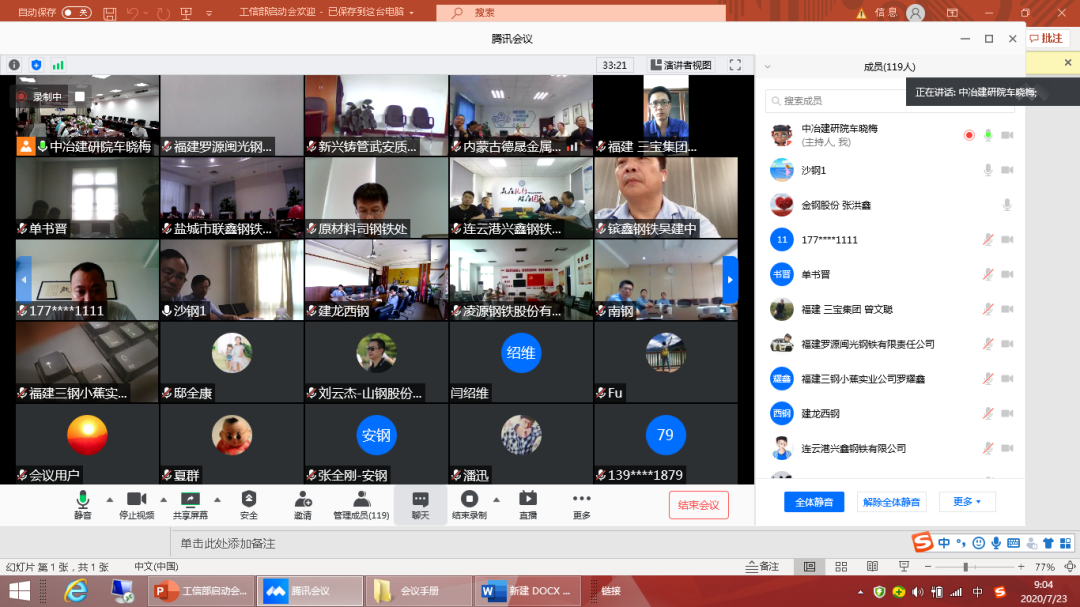Toggle 金钢股份 张洪鑫 microphone
1080x607 pixels.
[1006, 205]
